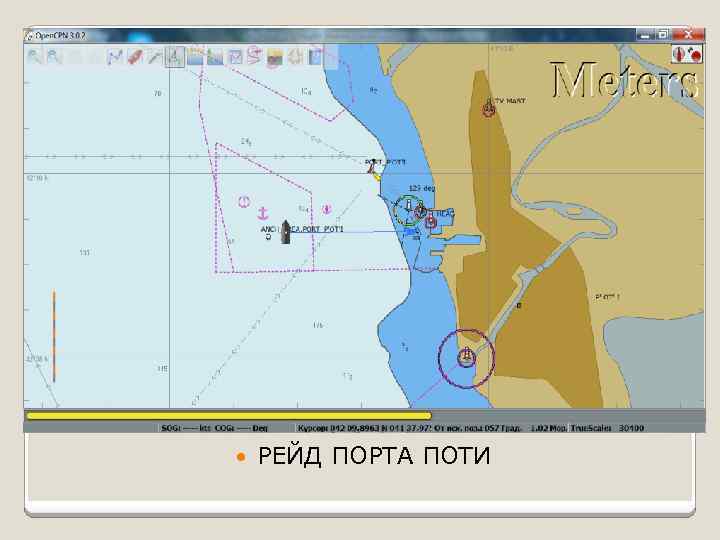Viewport: 720px width, 540px height.
Task: Click the Print Chart toolbar icon
Action: (x=235, y=57)
